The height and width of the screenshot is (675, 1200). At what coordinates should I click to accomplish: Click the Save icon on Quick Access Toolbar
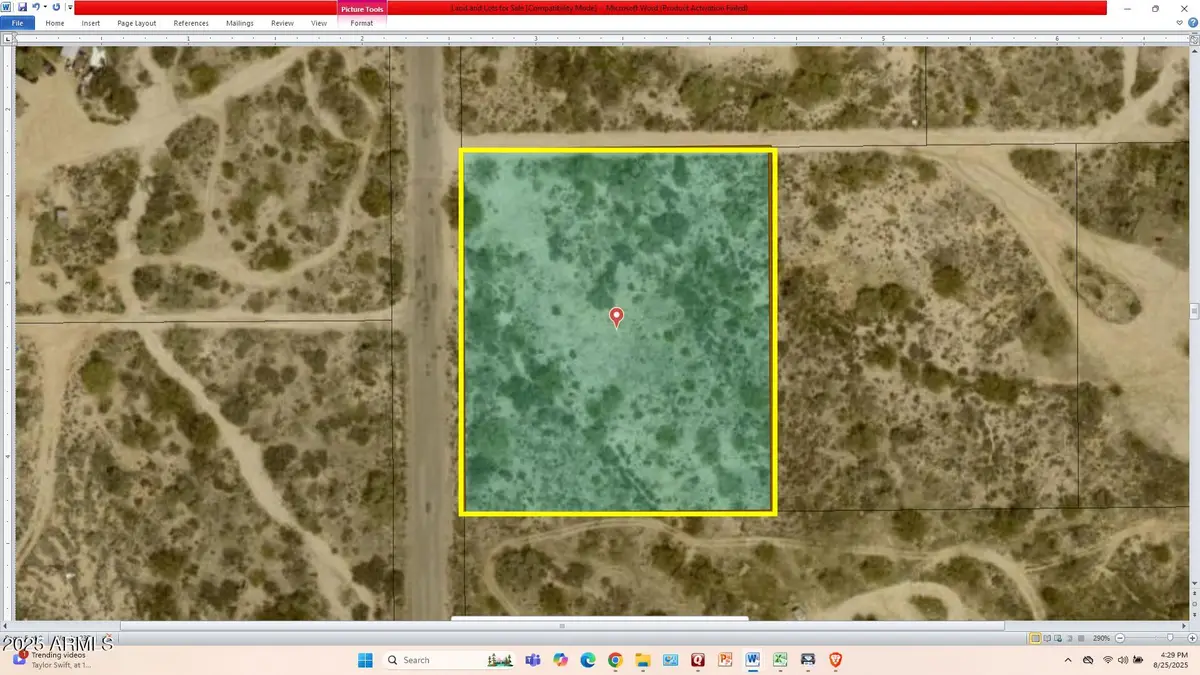click(x=22, y=8)
